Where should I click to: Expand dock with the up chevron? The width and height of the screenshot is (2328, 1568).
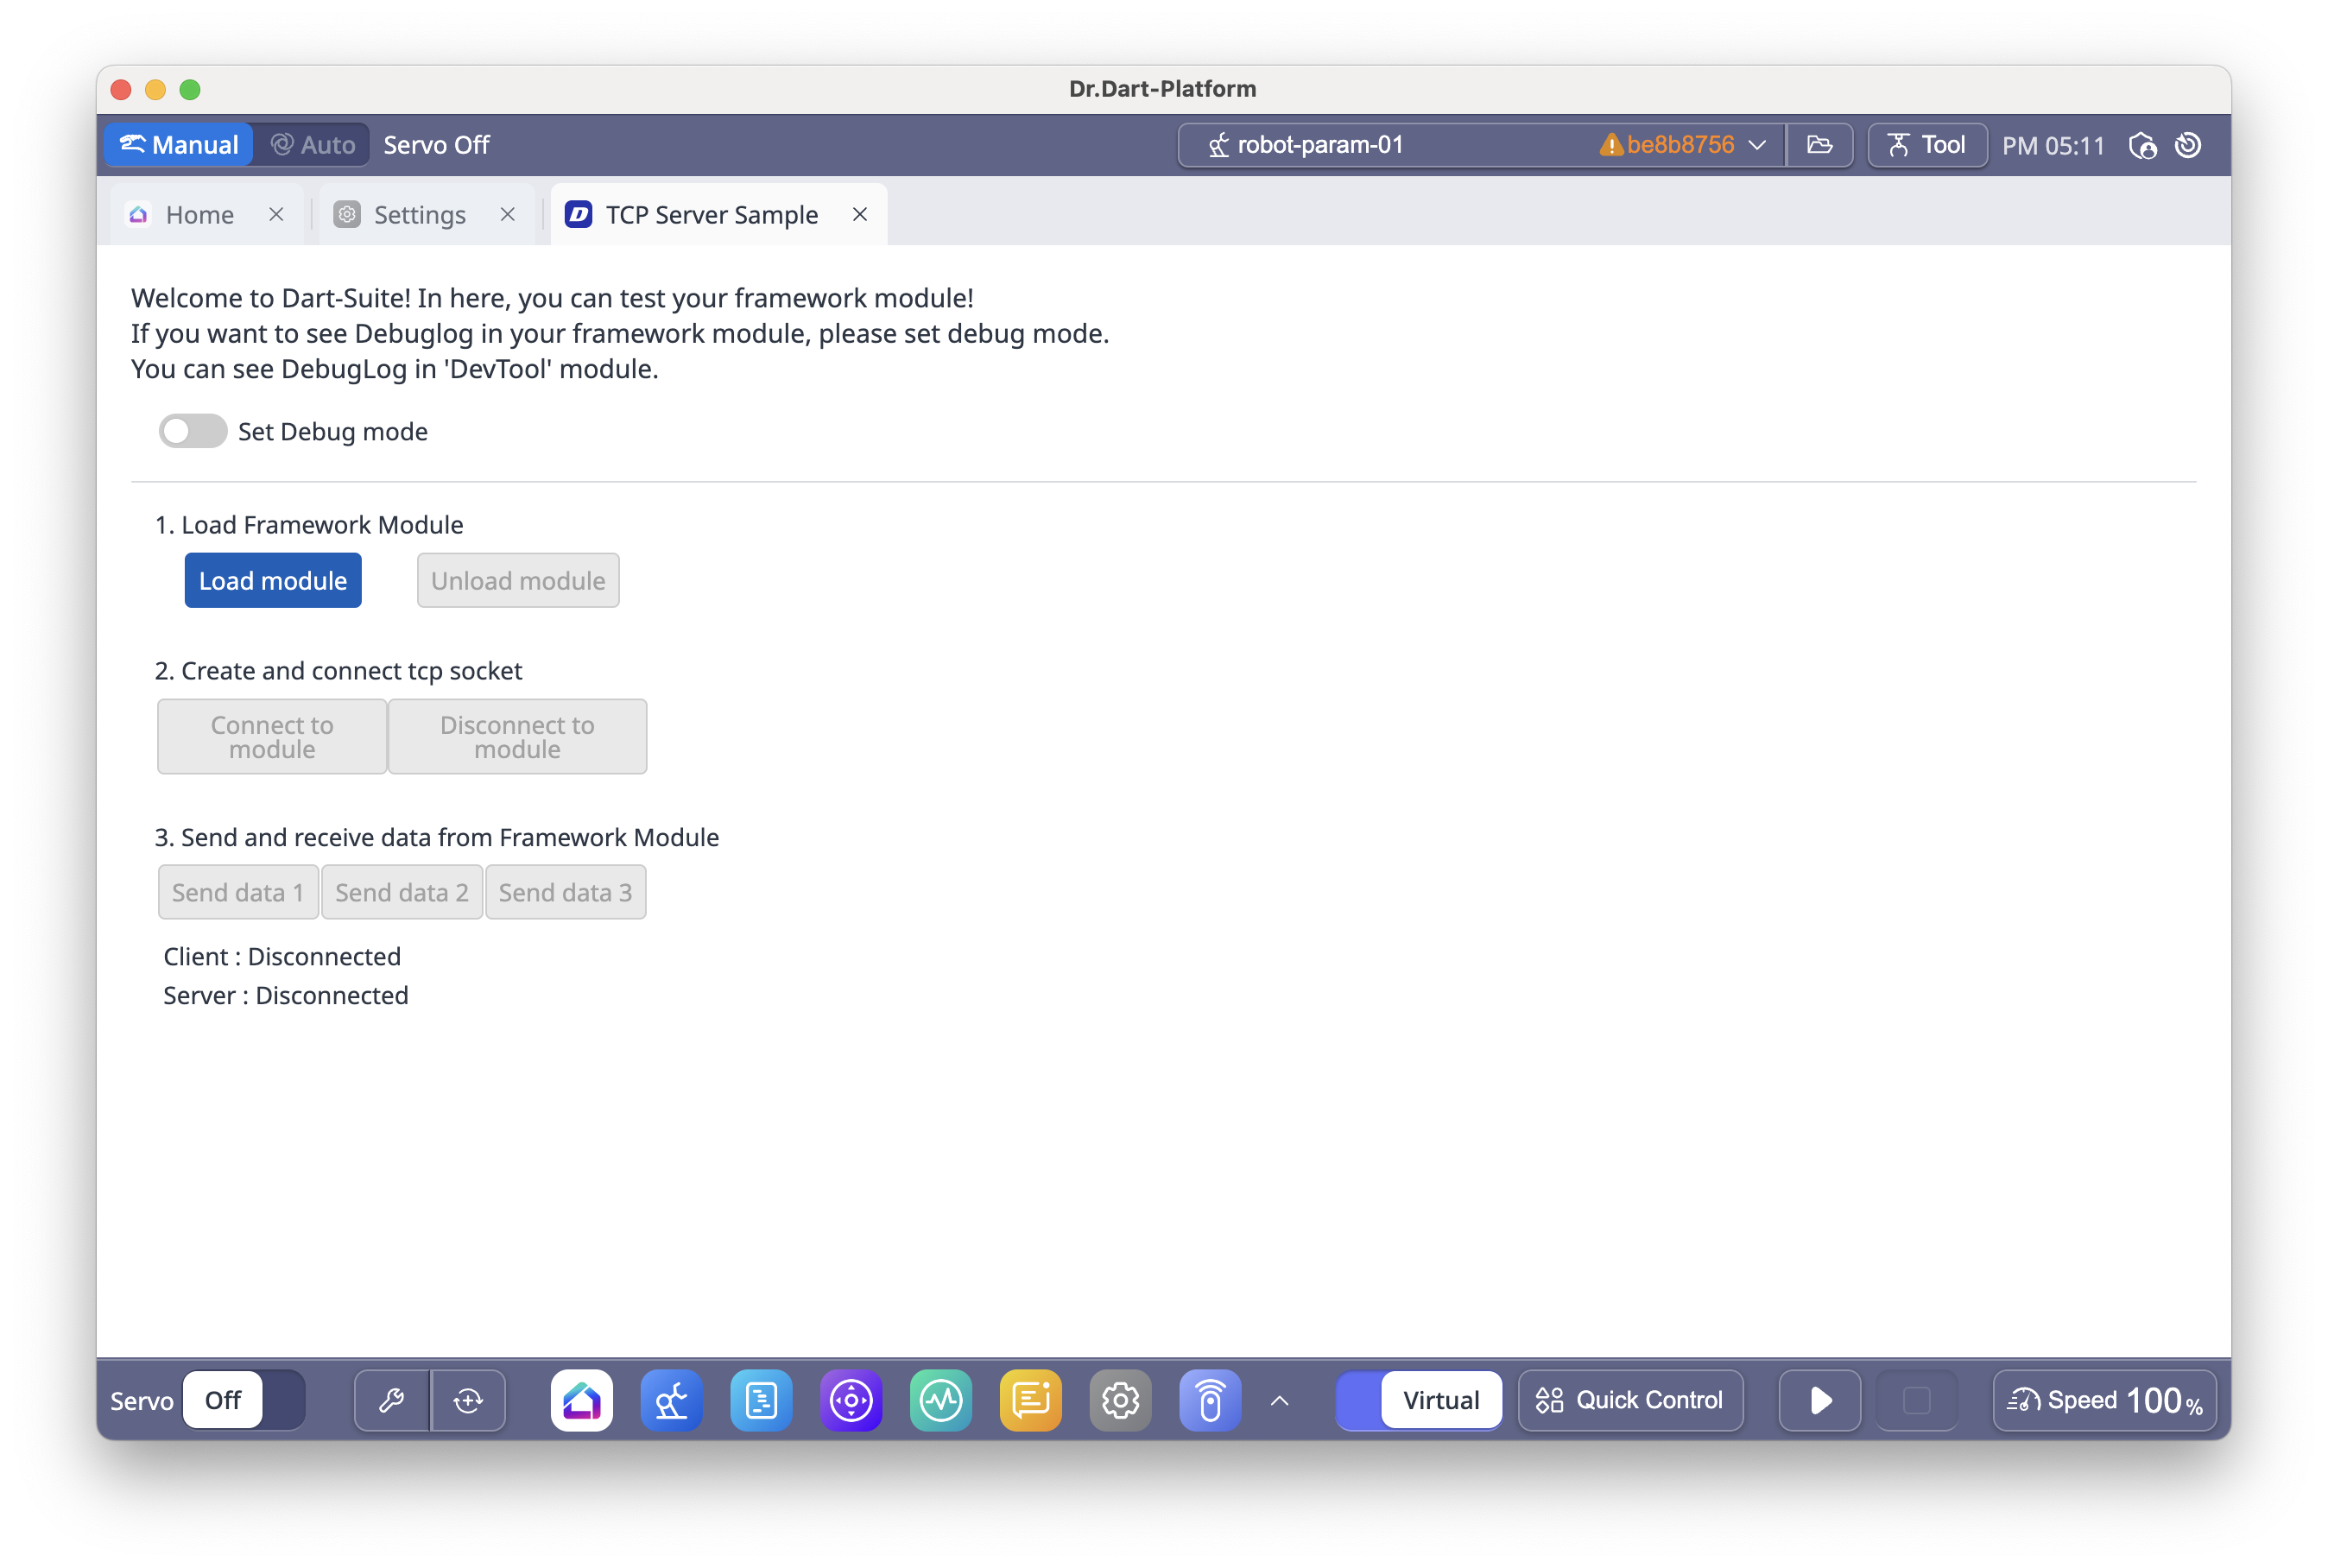[1279, 1400]
